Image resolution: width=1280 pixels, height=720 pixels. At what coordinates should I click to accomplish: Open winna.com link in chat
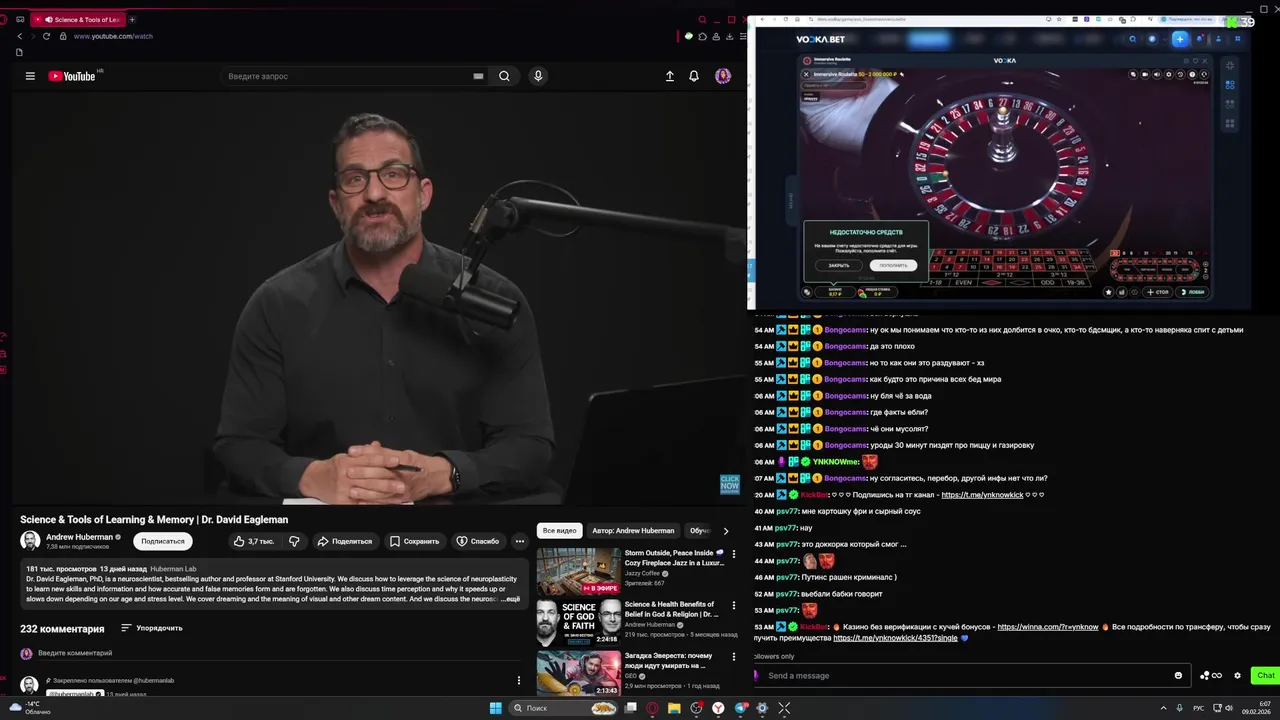(x=1047, y=627)
